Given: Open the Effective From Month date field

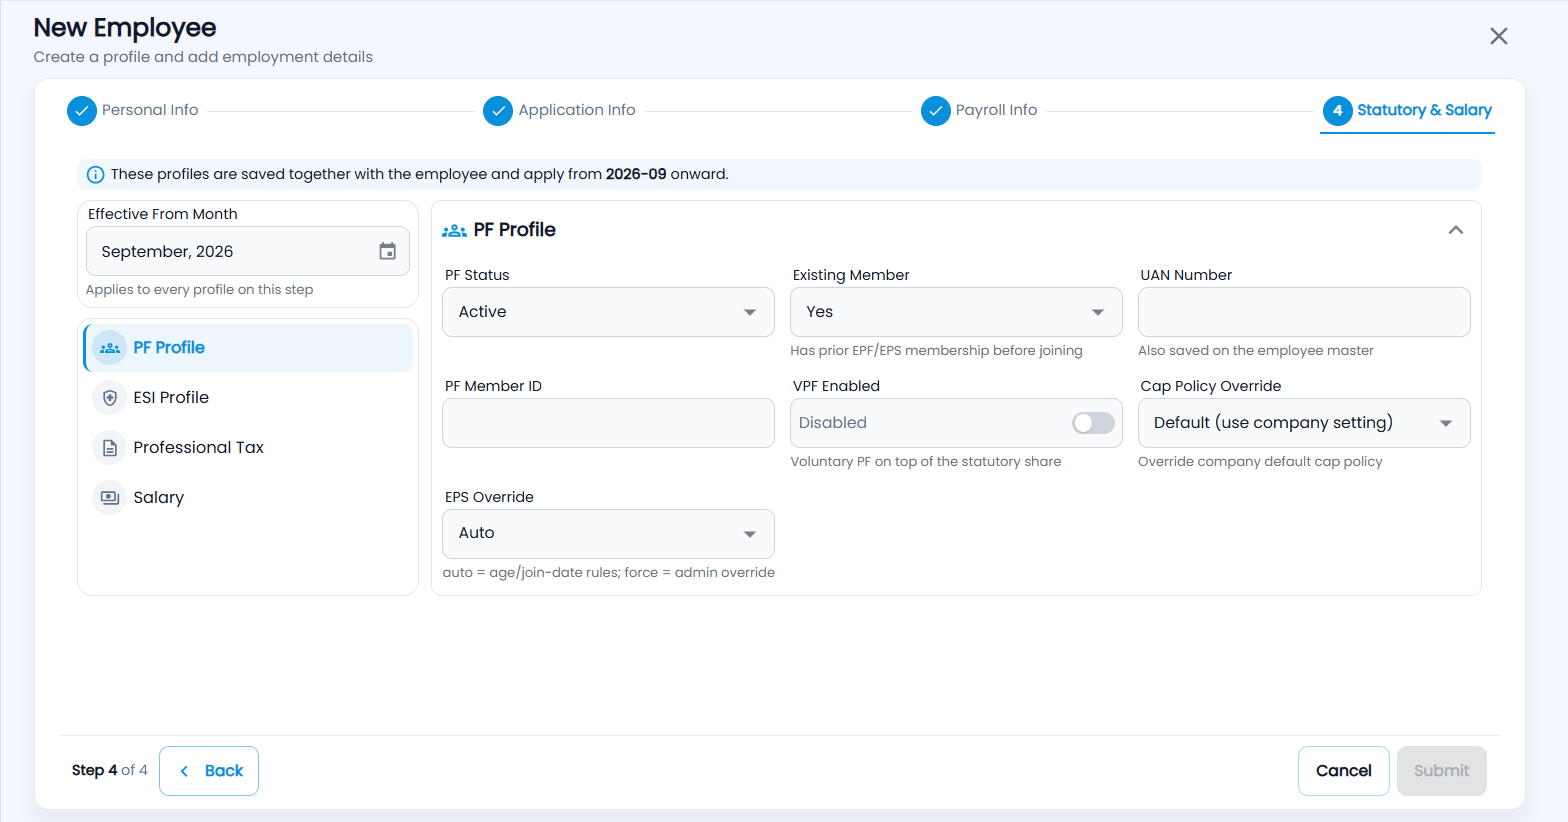Looking at the screenshot, I should click(x=248, y=251).
